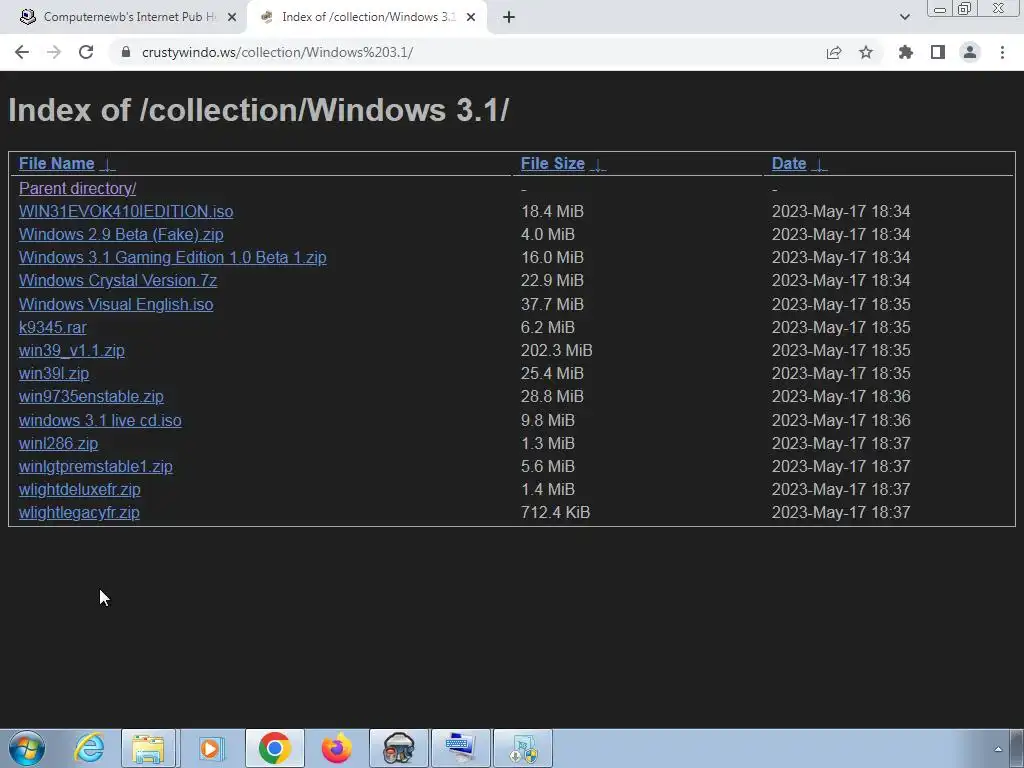The image size is (1024, 768).
Task: Reload the current page
Action: (x=86, y=52)
